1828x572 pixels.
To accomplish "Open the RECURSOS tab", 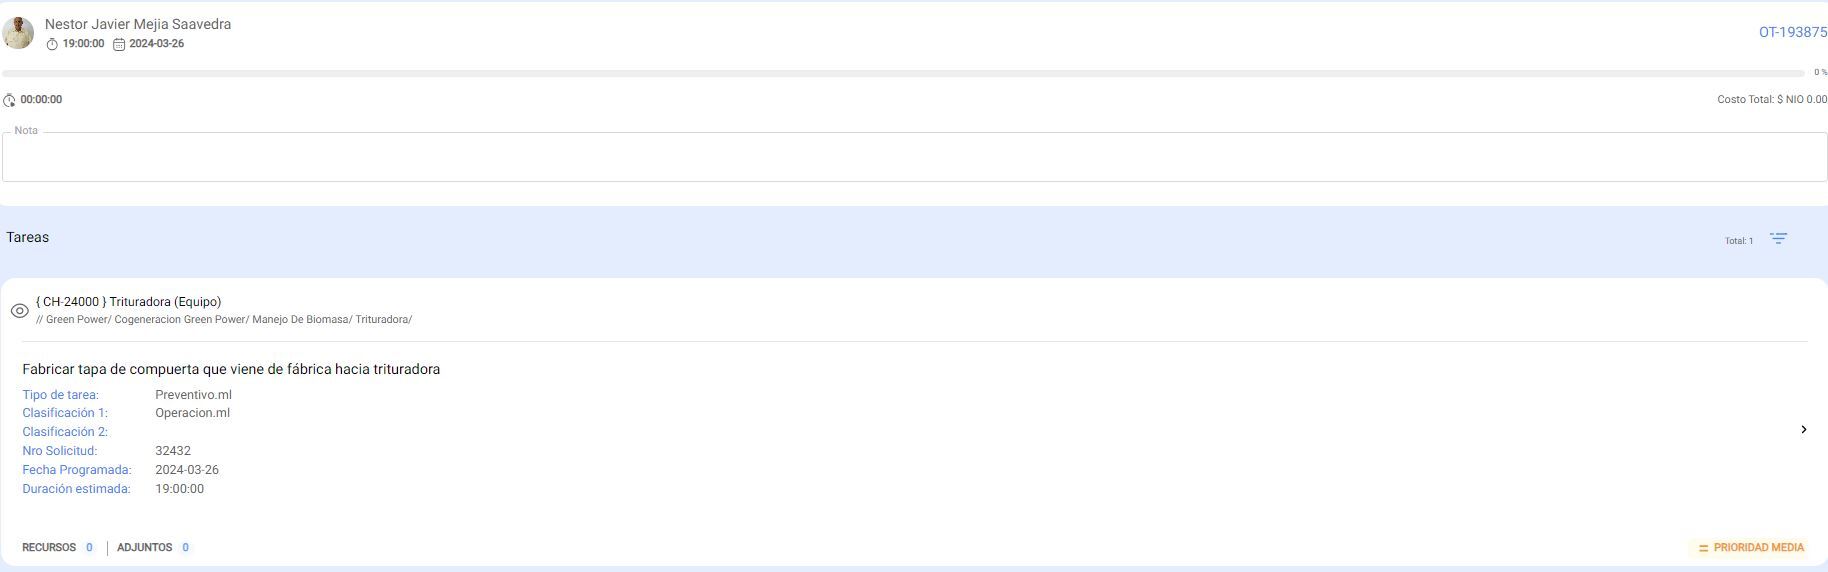I will pos(49,548).
